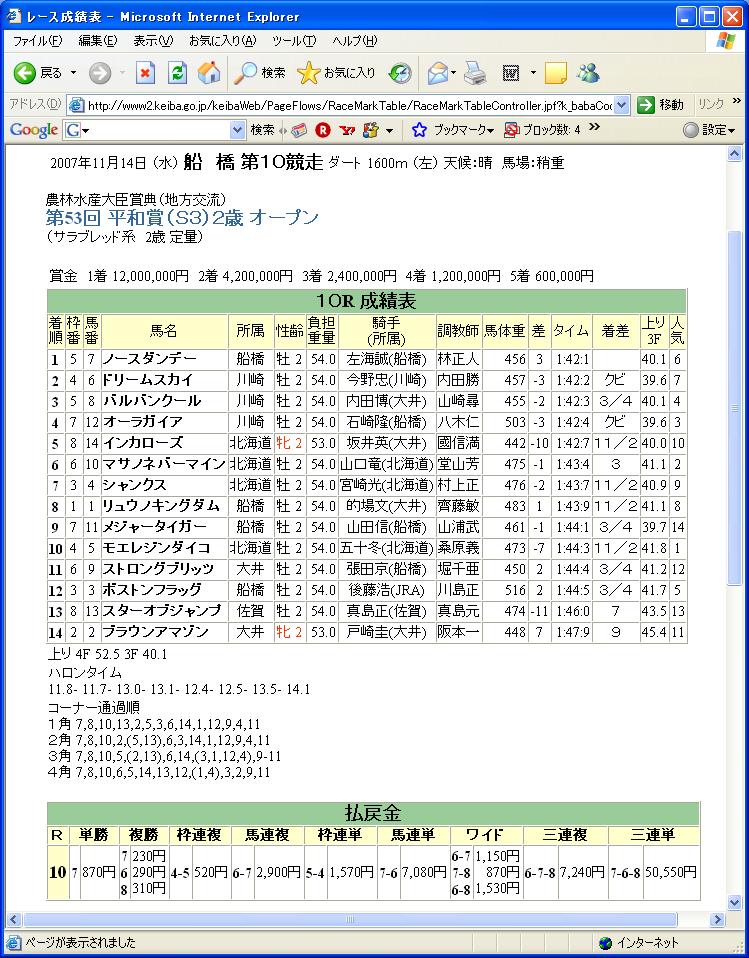Open the History clock icon
Viewport: 749px width, 958px height.
(400, 73)
